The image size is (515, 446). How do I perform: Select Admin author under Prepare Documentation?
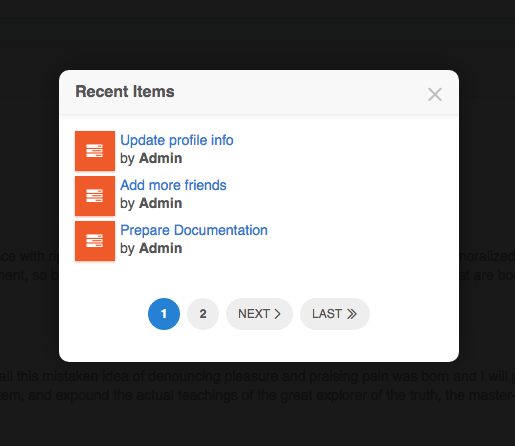pyautogui.click(x=161, y=248)
